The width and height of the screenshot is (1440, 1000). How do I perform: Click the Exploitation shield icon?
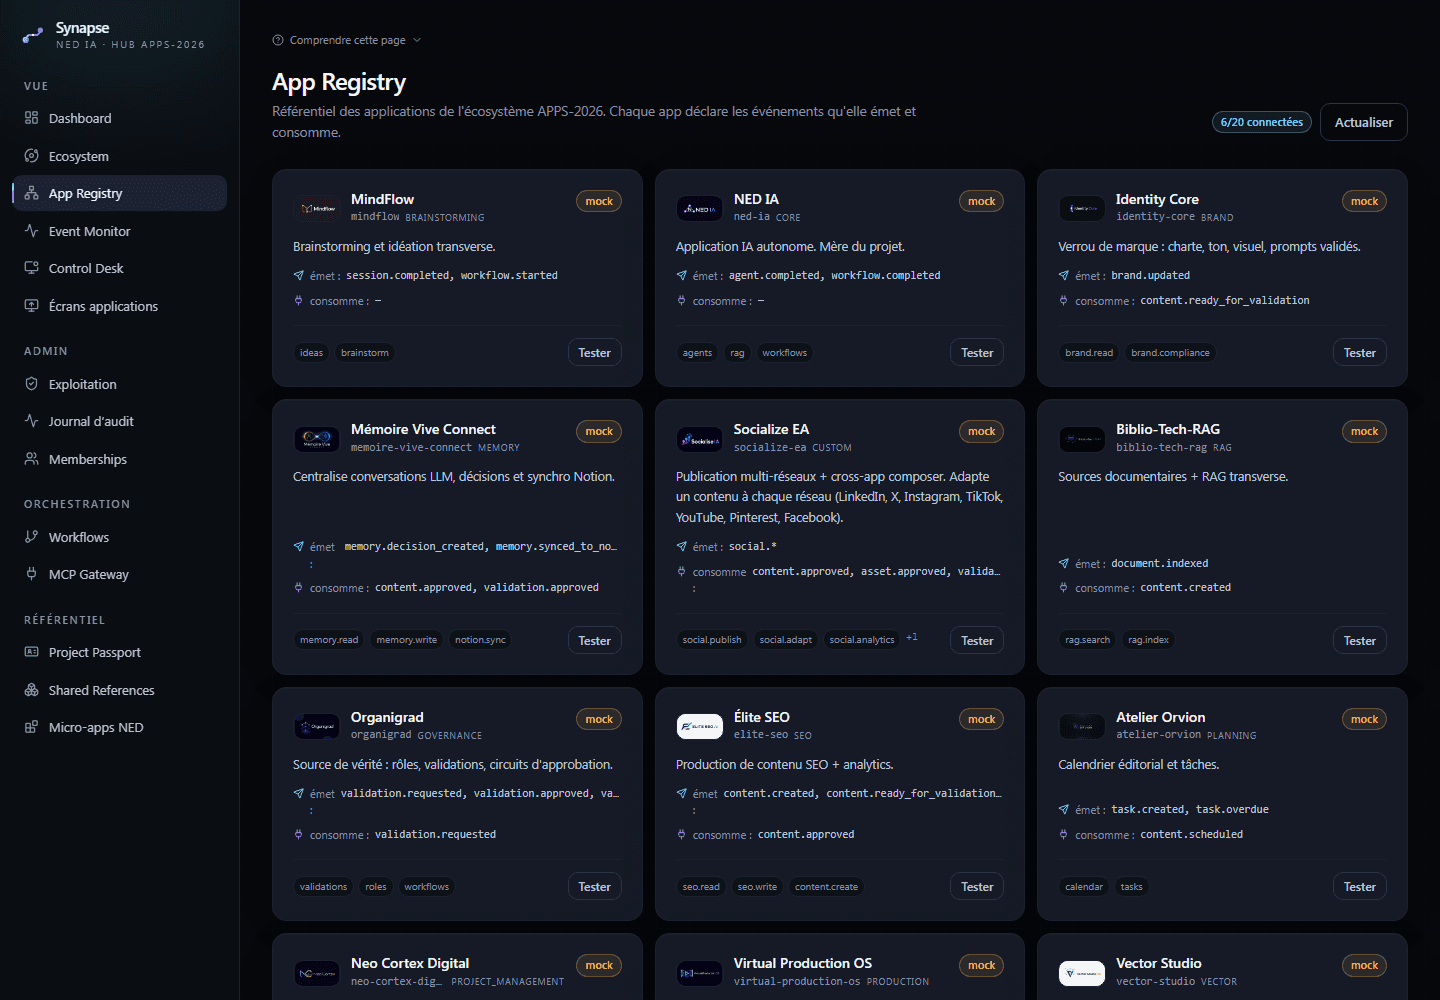tap(31, 384)
